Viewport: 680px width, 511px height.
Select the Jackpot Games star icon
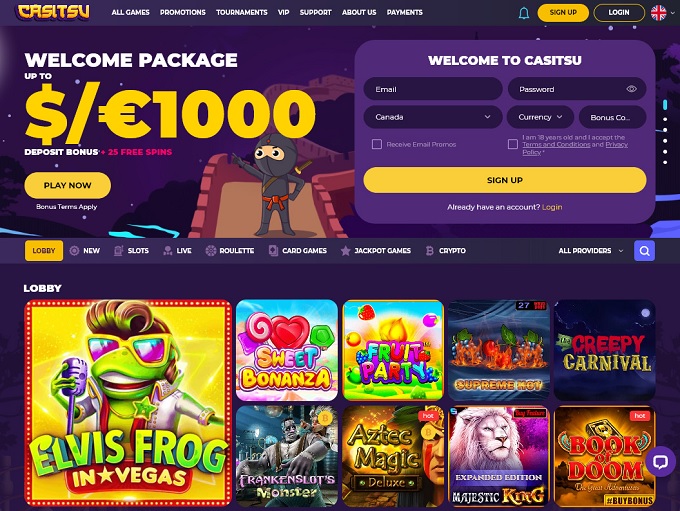tap(345, 250)
